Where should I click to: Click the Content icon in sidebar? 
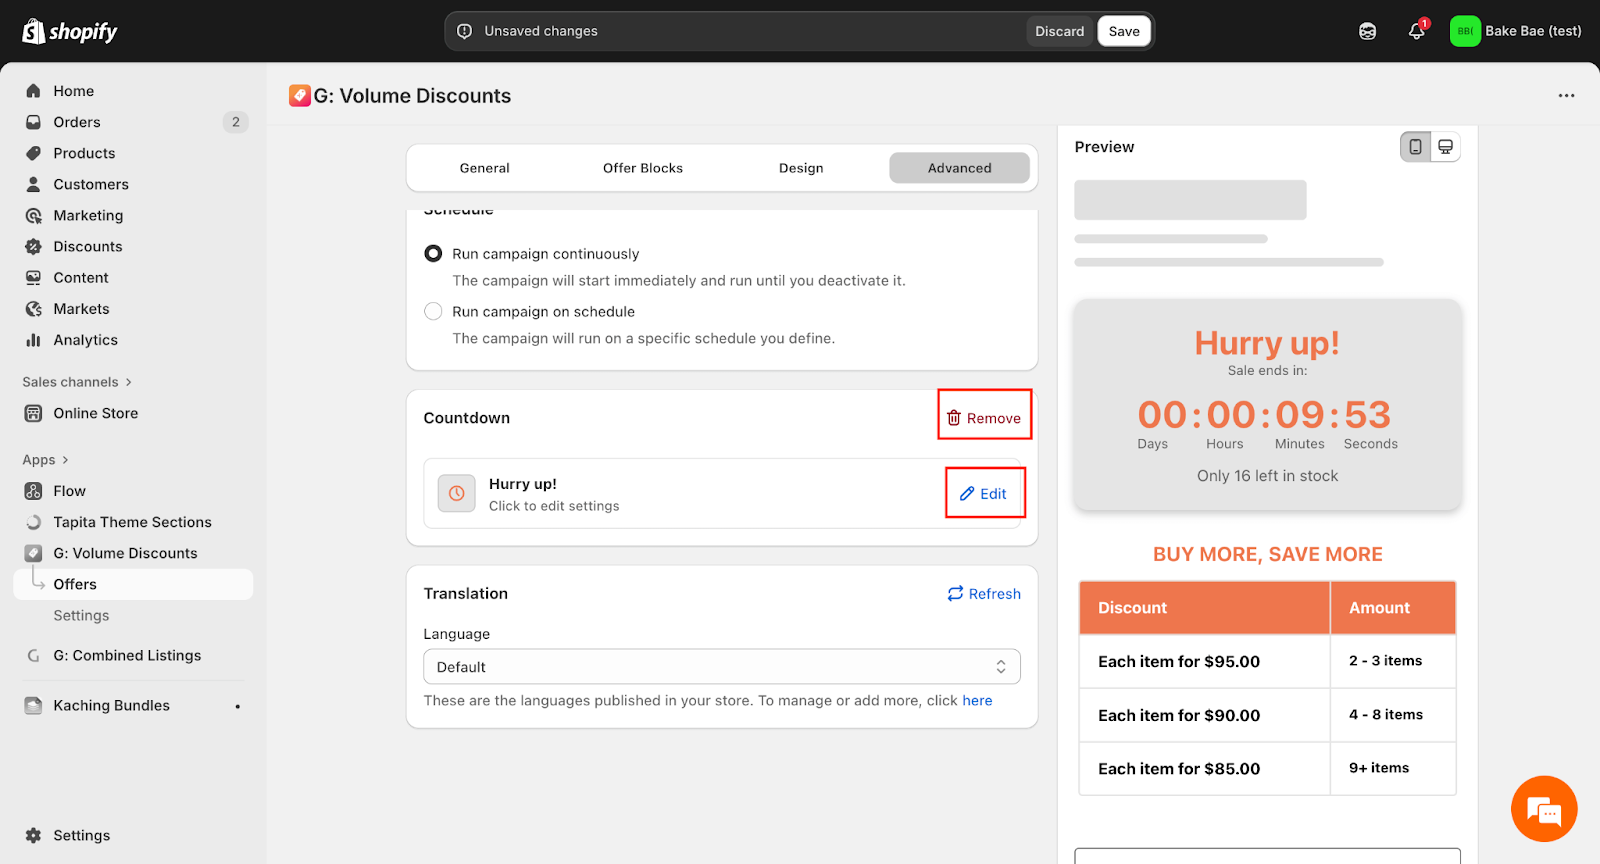click(34, 277)
